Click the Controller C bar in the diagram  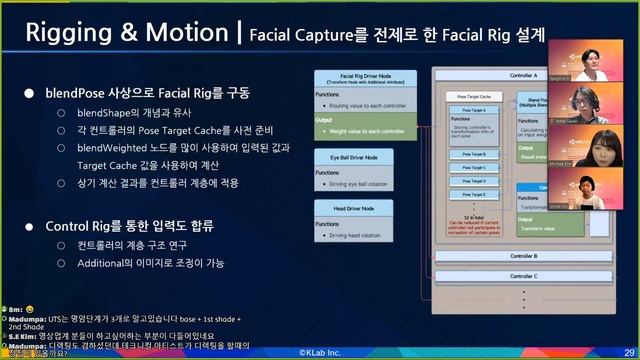click(524, 276)
